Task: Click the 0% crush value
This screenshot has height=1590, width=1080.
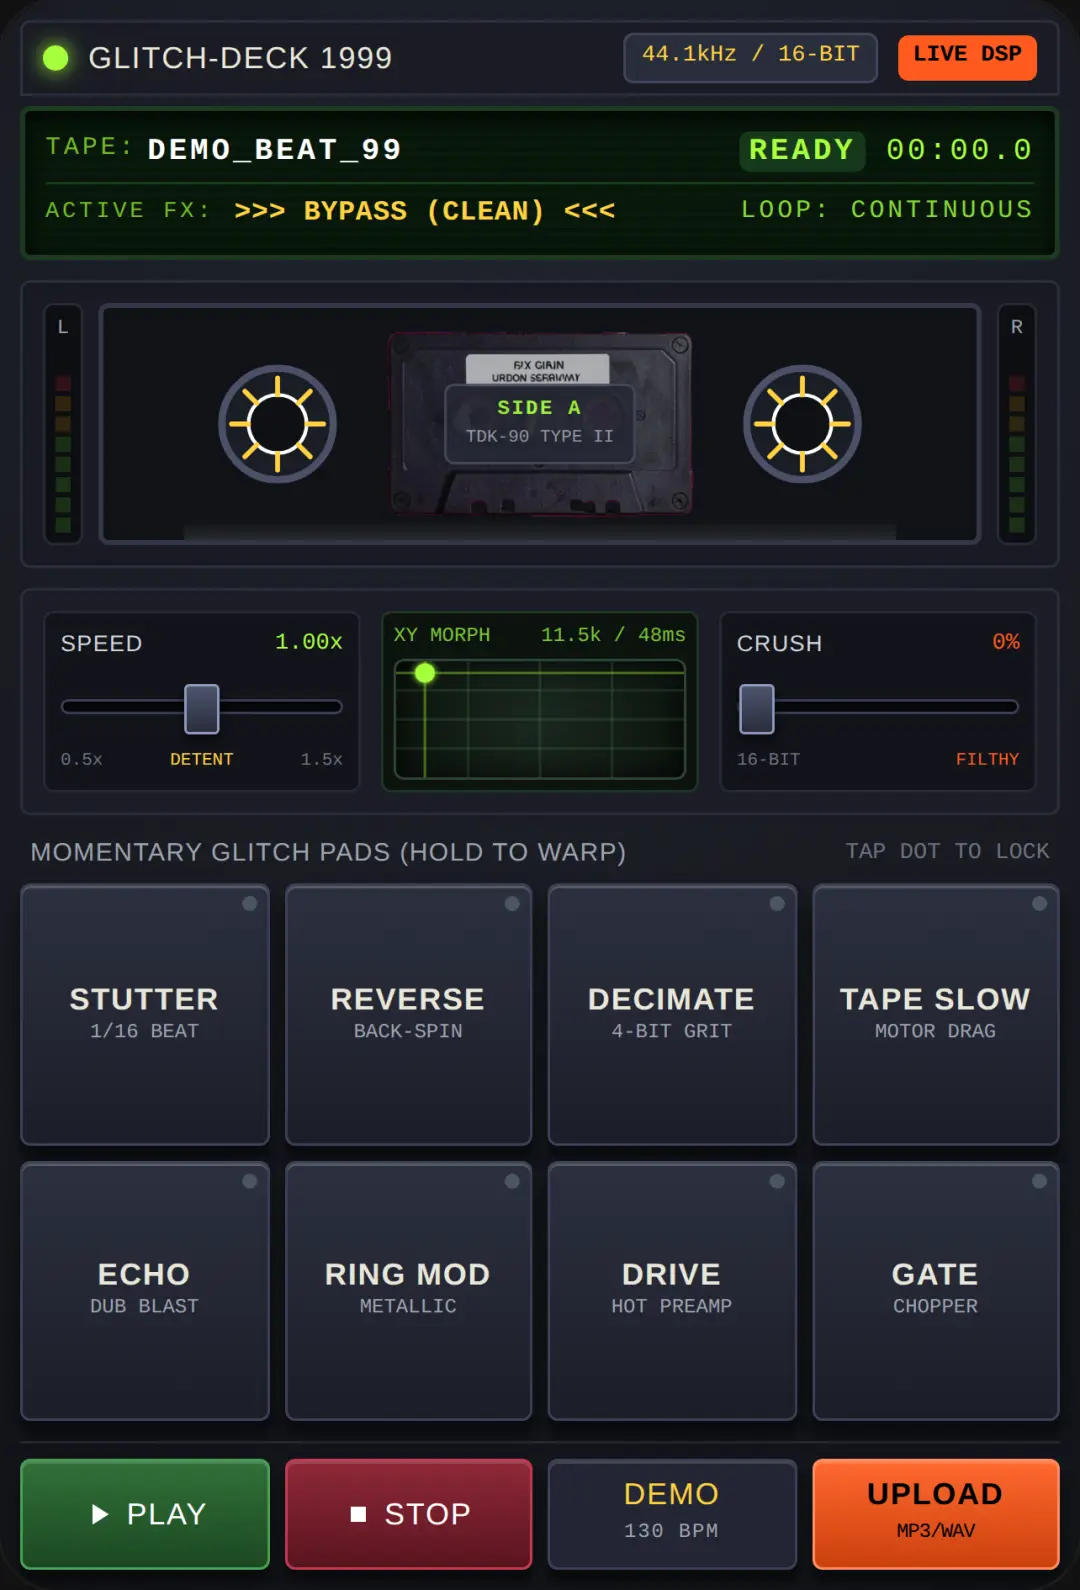Action: pos(1006,642)
